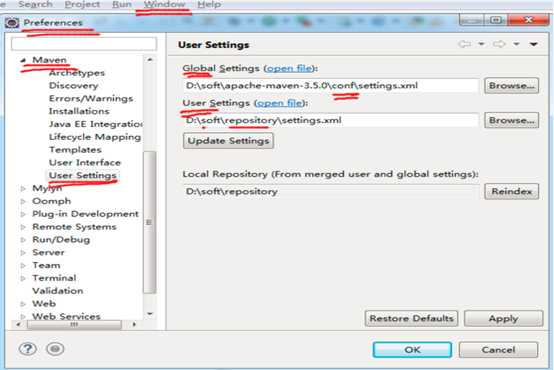The height and width of the screenshot is (370, 554).
Task: Collapse the Maven tree node
Action: (x=23, y=60)
